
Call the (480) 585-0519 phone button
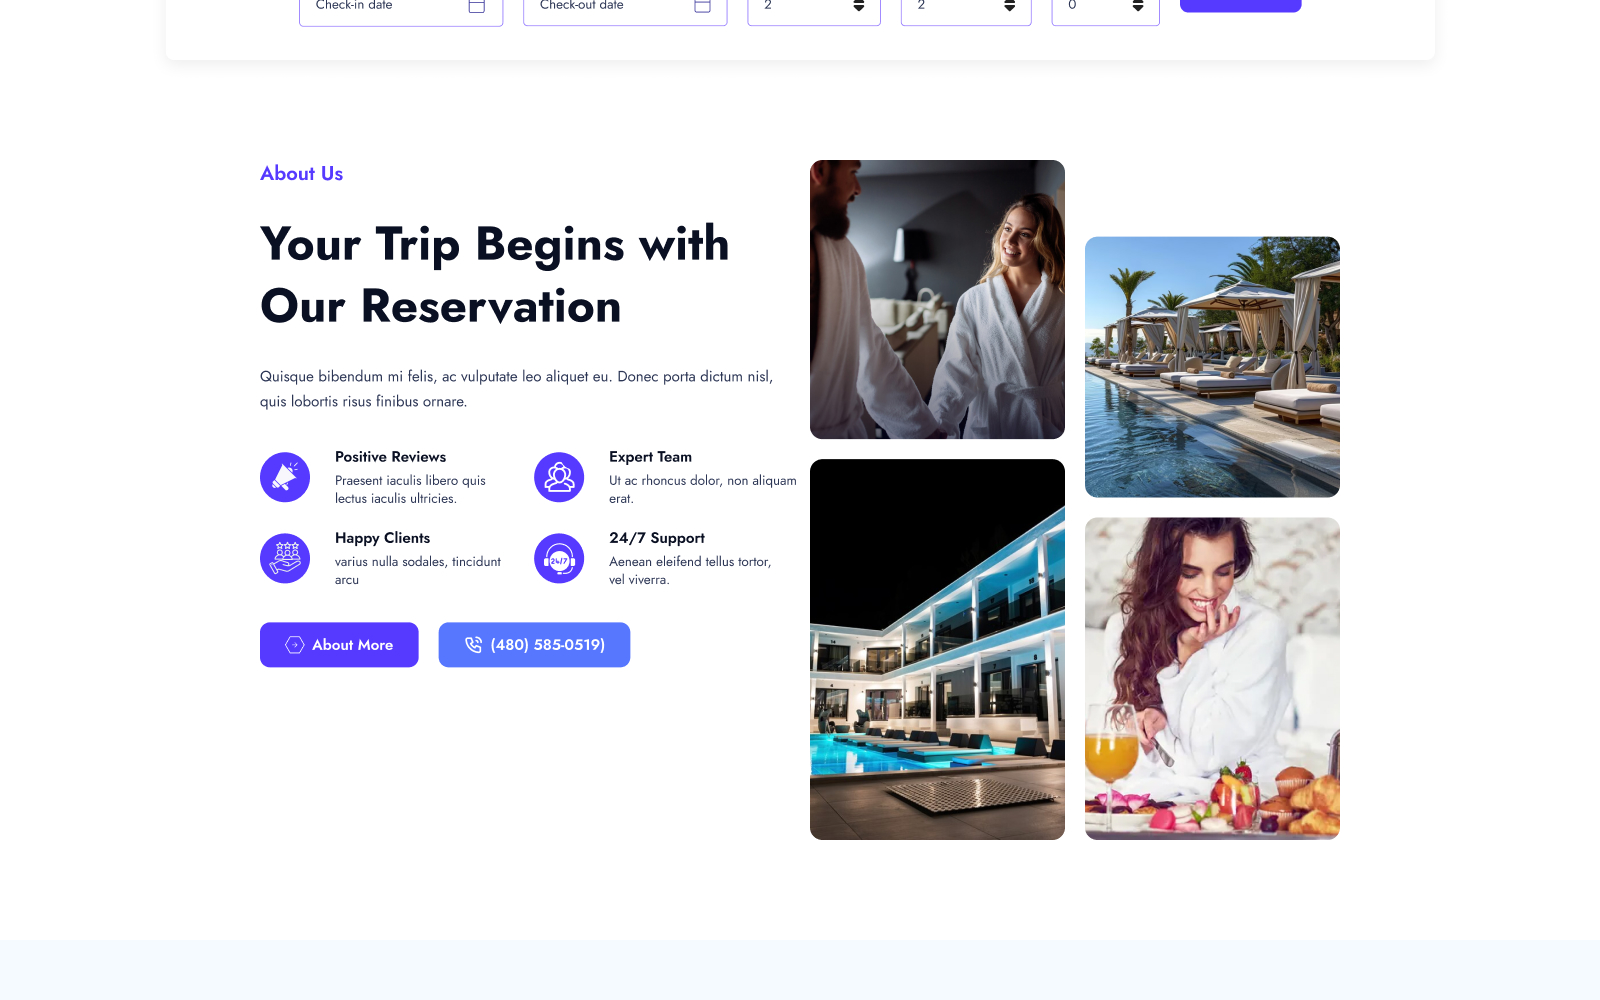[x=534, y=645]
